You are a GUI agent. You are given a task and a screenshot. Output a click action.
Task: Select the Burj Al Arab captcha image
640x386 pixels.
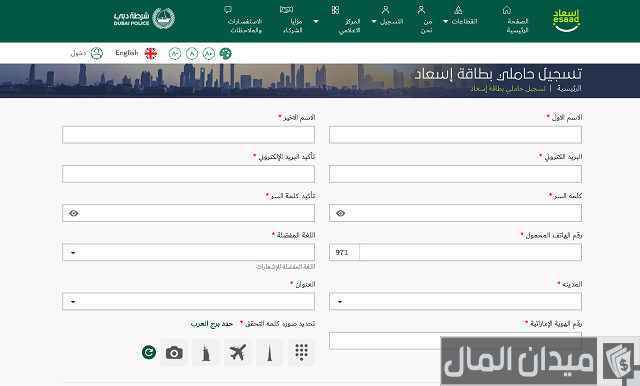coord(206,352)
